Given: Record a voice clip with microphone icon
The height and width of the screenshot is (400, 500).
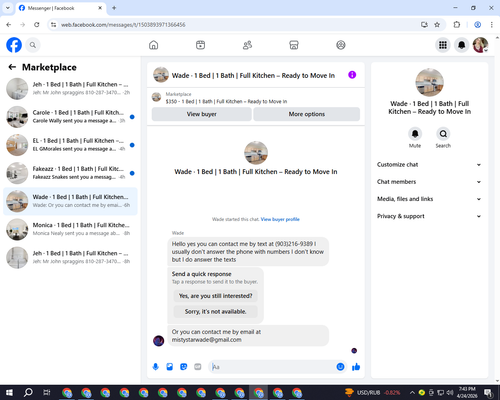Looking at the screenshot, I should (x=155, y=367).
